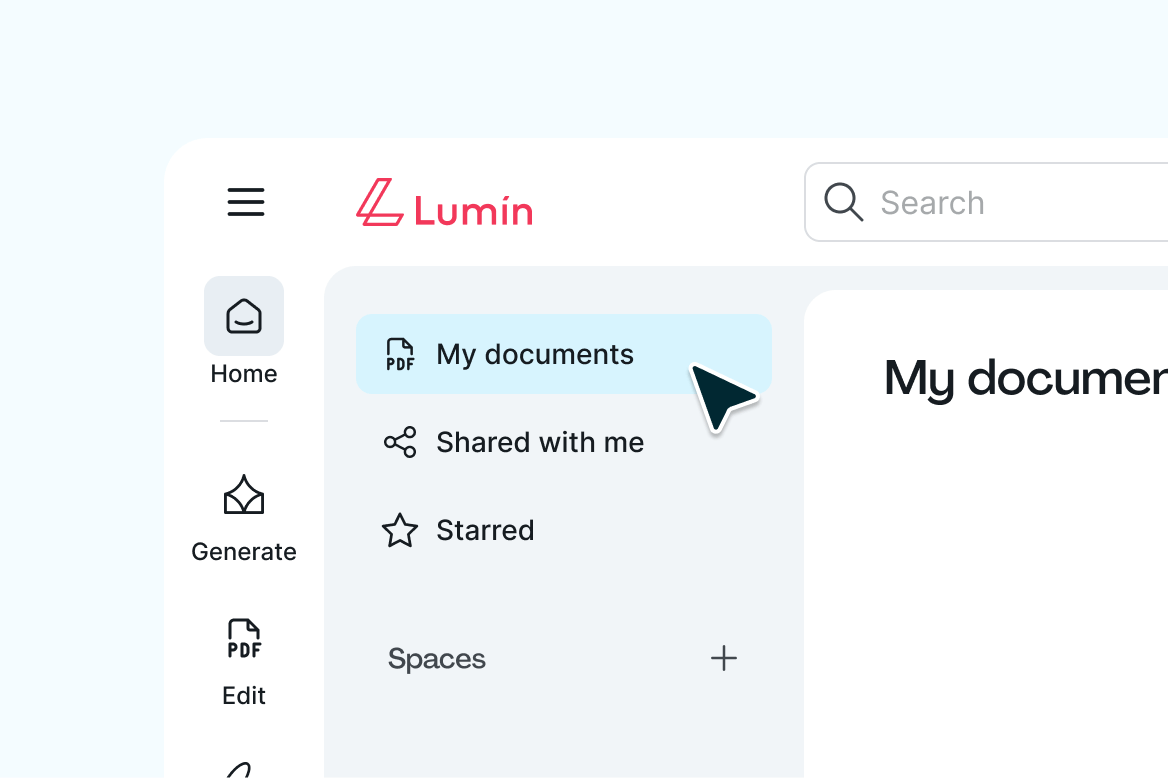This screenshot has width=1168, height=778.
Task: Open the Shared with me section
Action: [x=539, y=442]
